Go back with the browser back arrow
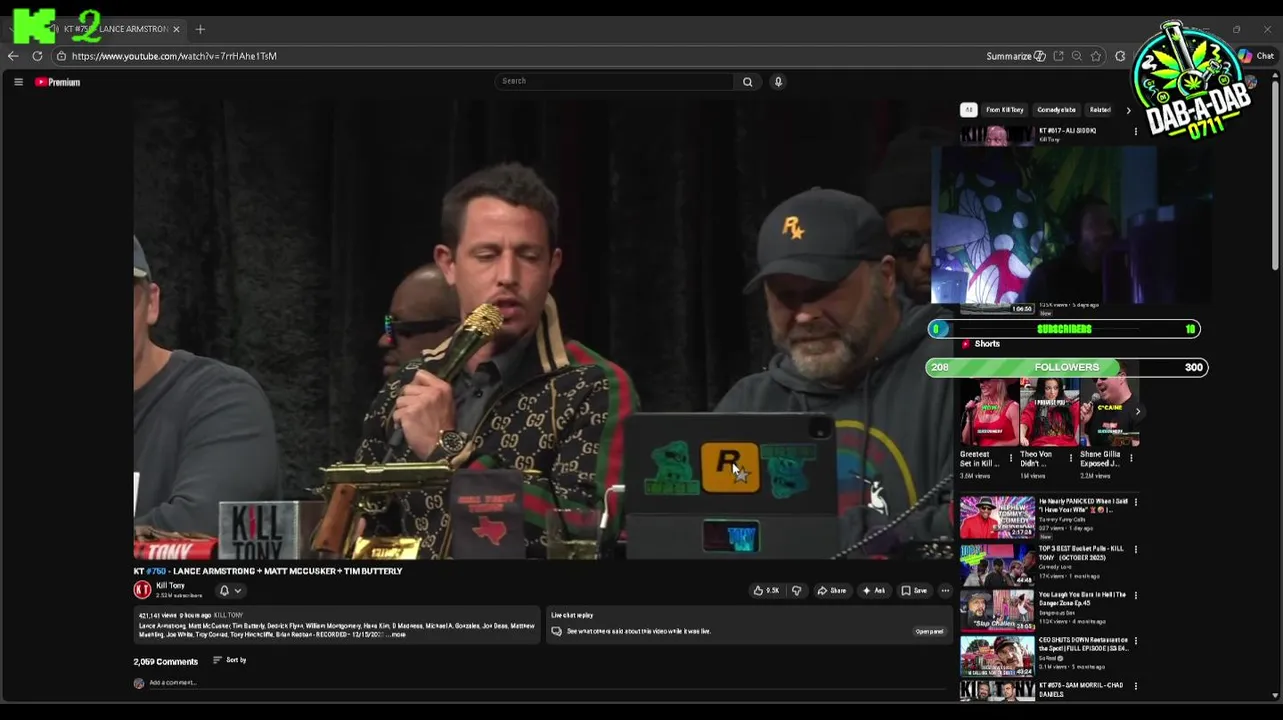Viewport: 1283px width, 720px height. coord(13,56)
